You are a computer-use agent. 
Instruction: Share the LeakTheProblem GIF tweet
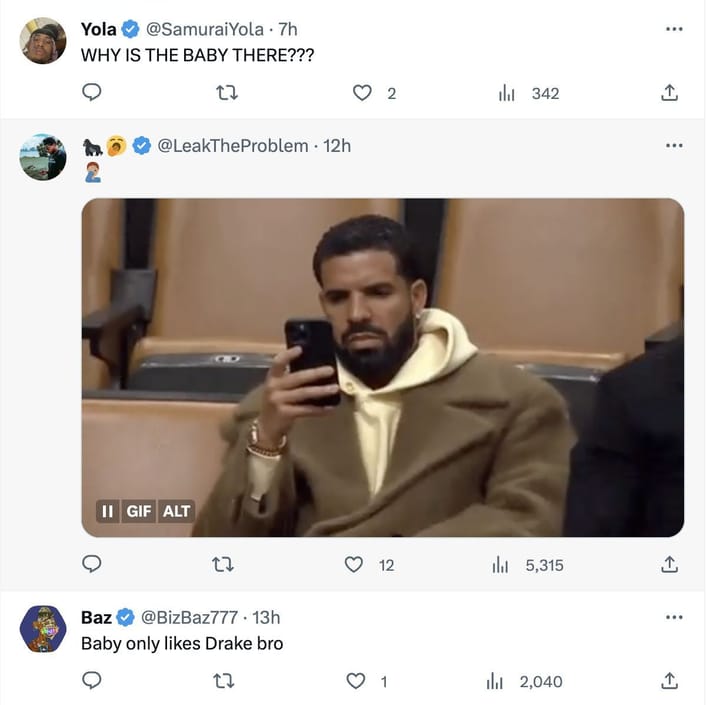670,565
